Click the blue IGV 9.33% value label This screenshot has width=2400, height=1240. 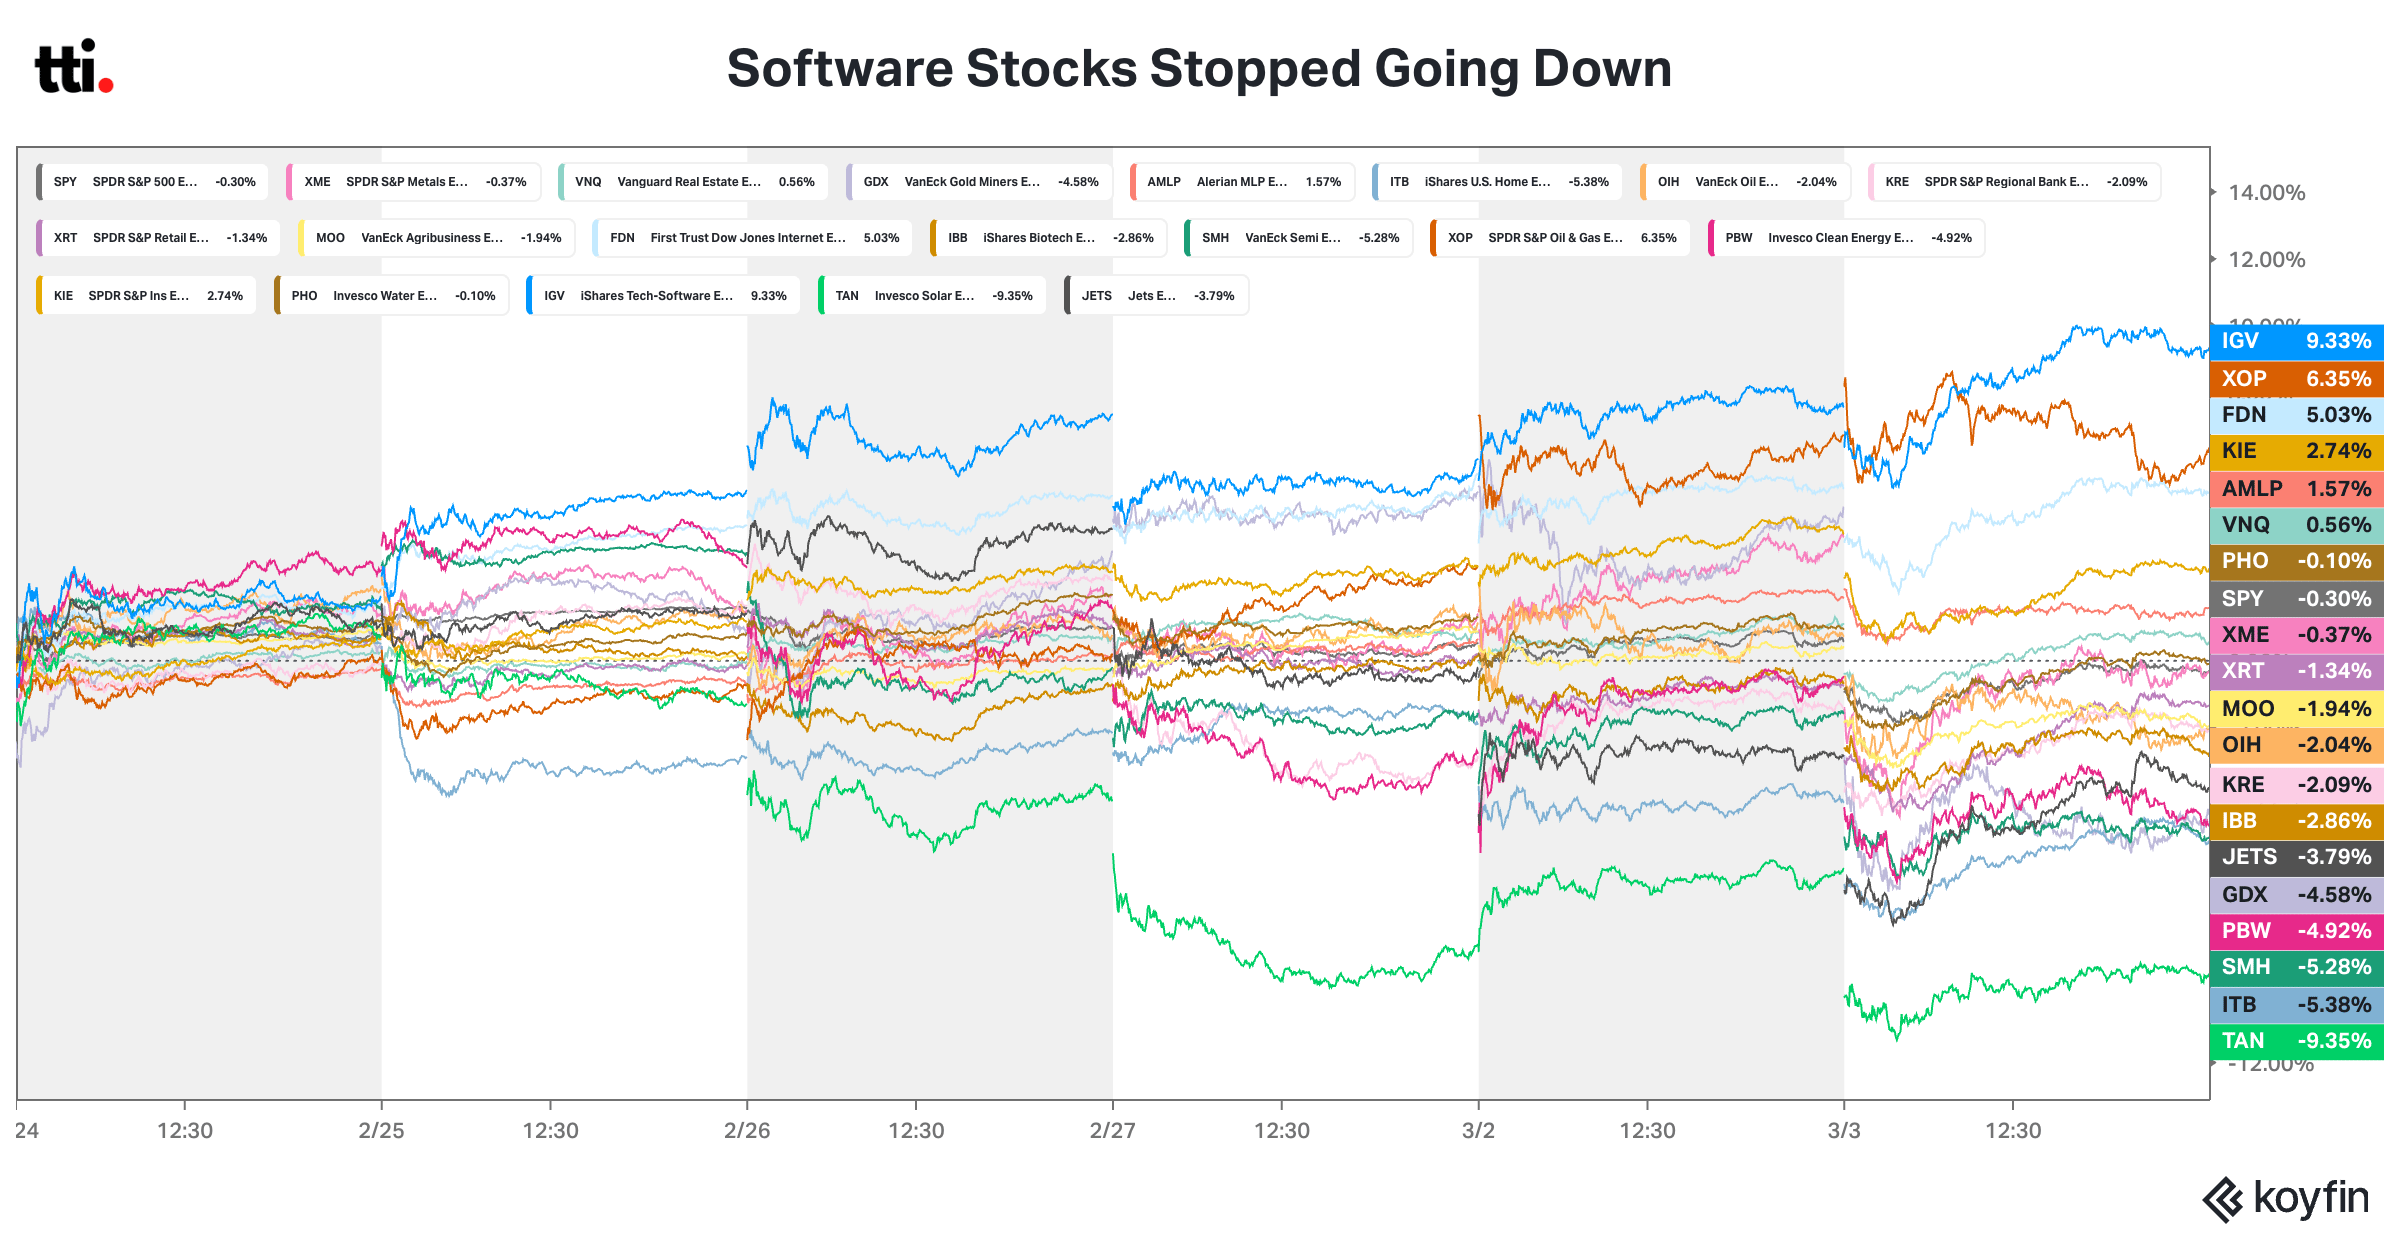(x=2296, y=341)
